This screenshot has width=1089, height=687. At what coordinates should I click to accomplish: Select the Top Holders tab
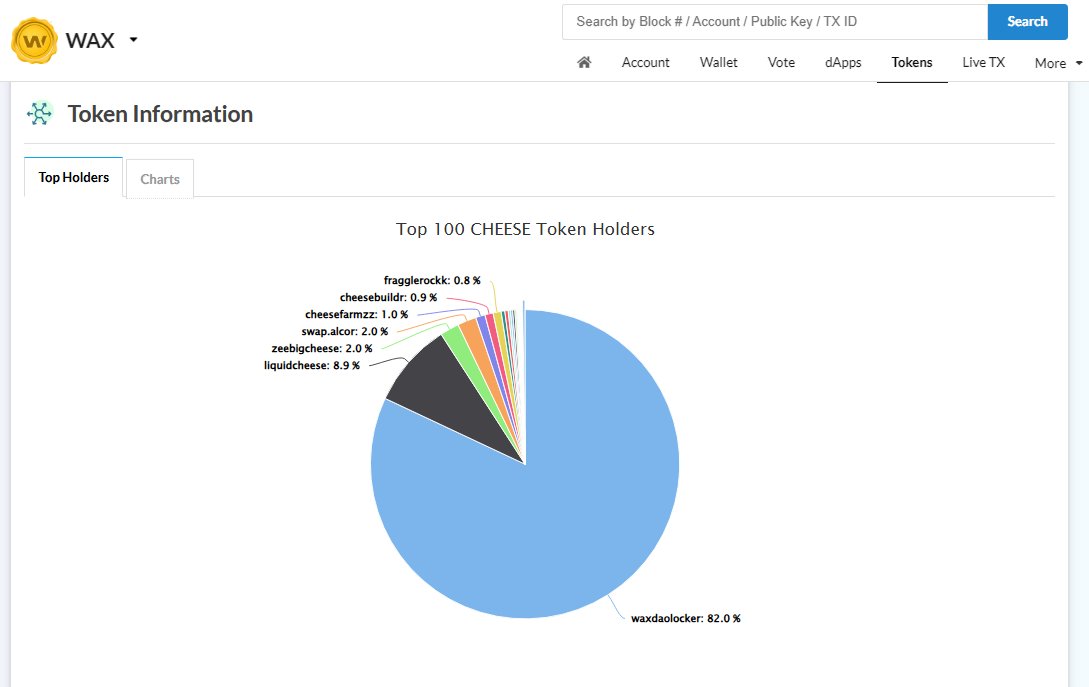[74, 177]
